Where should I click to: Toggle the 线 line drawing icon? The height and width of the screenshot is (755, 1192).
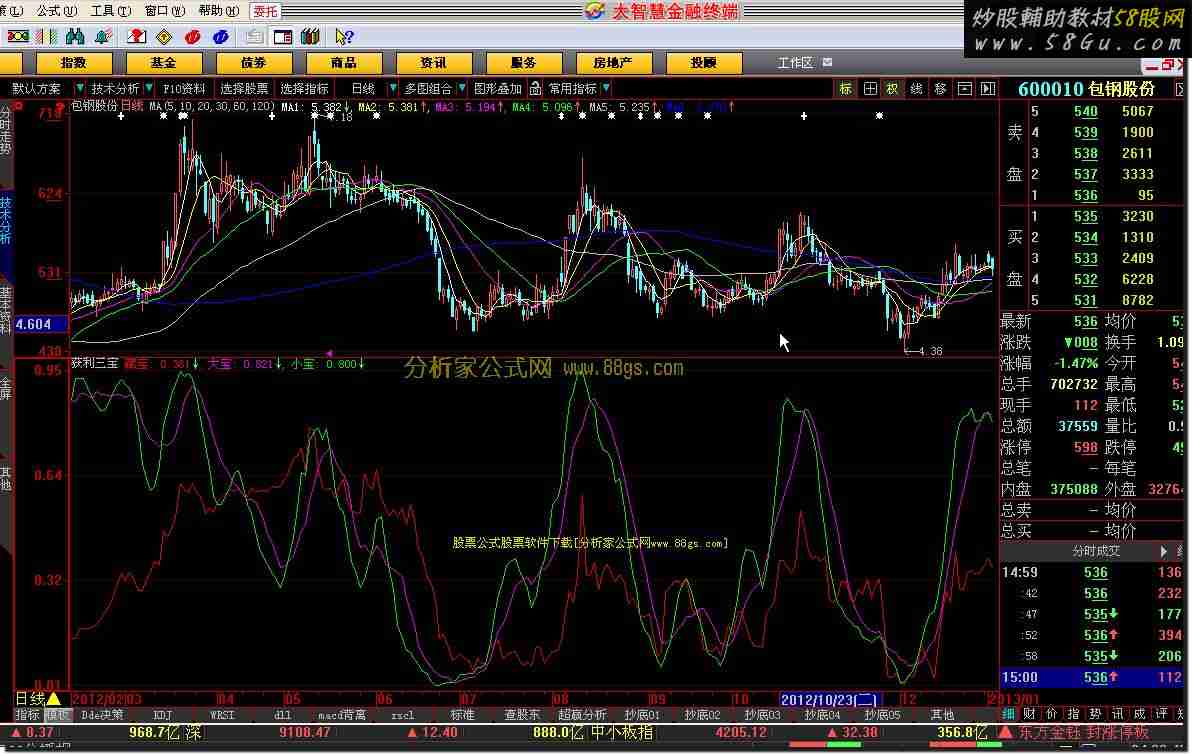pyautogui.click(x=917, y=89)
